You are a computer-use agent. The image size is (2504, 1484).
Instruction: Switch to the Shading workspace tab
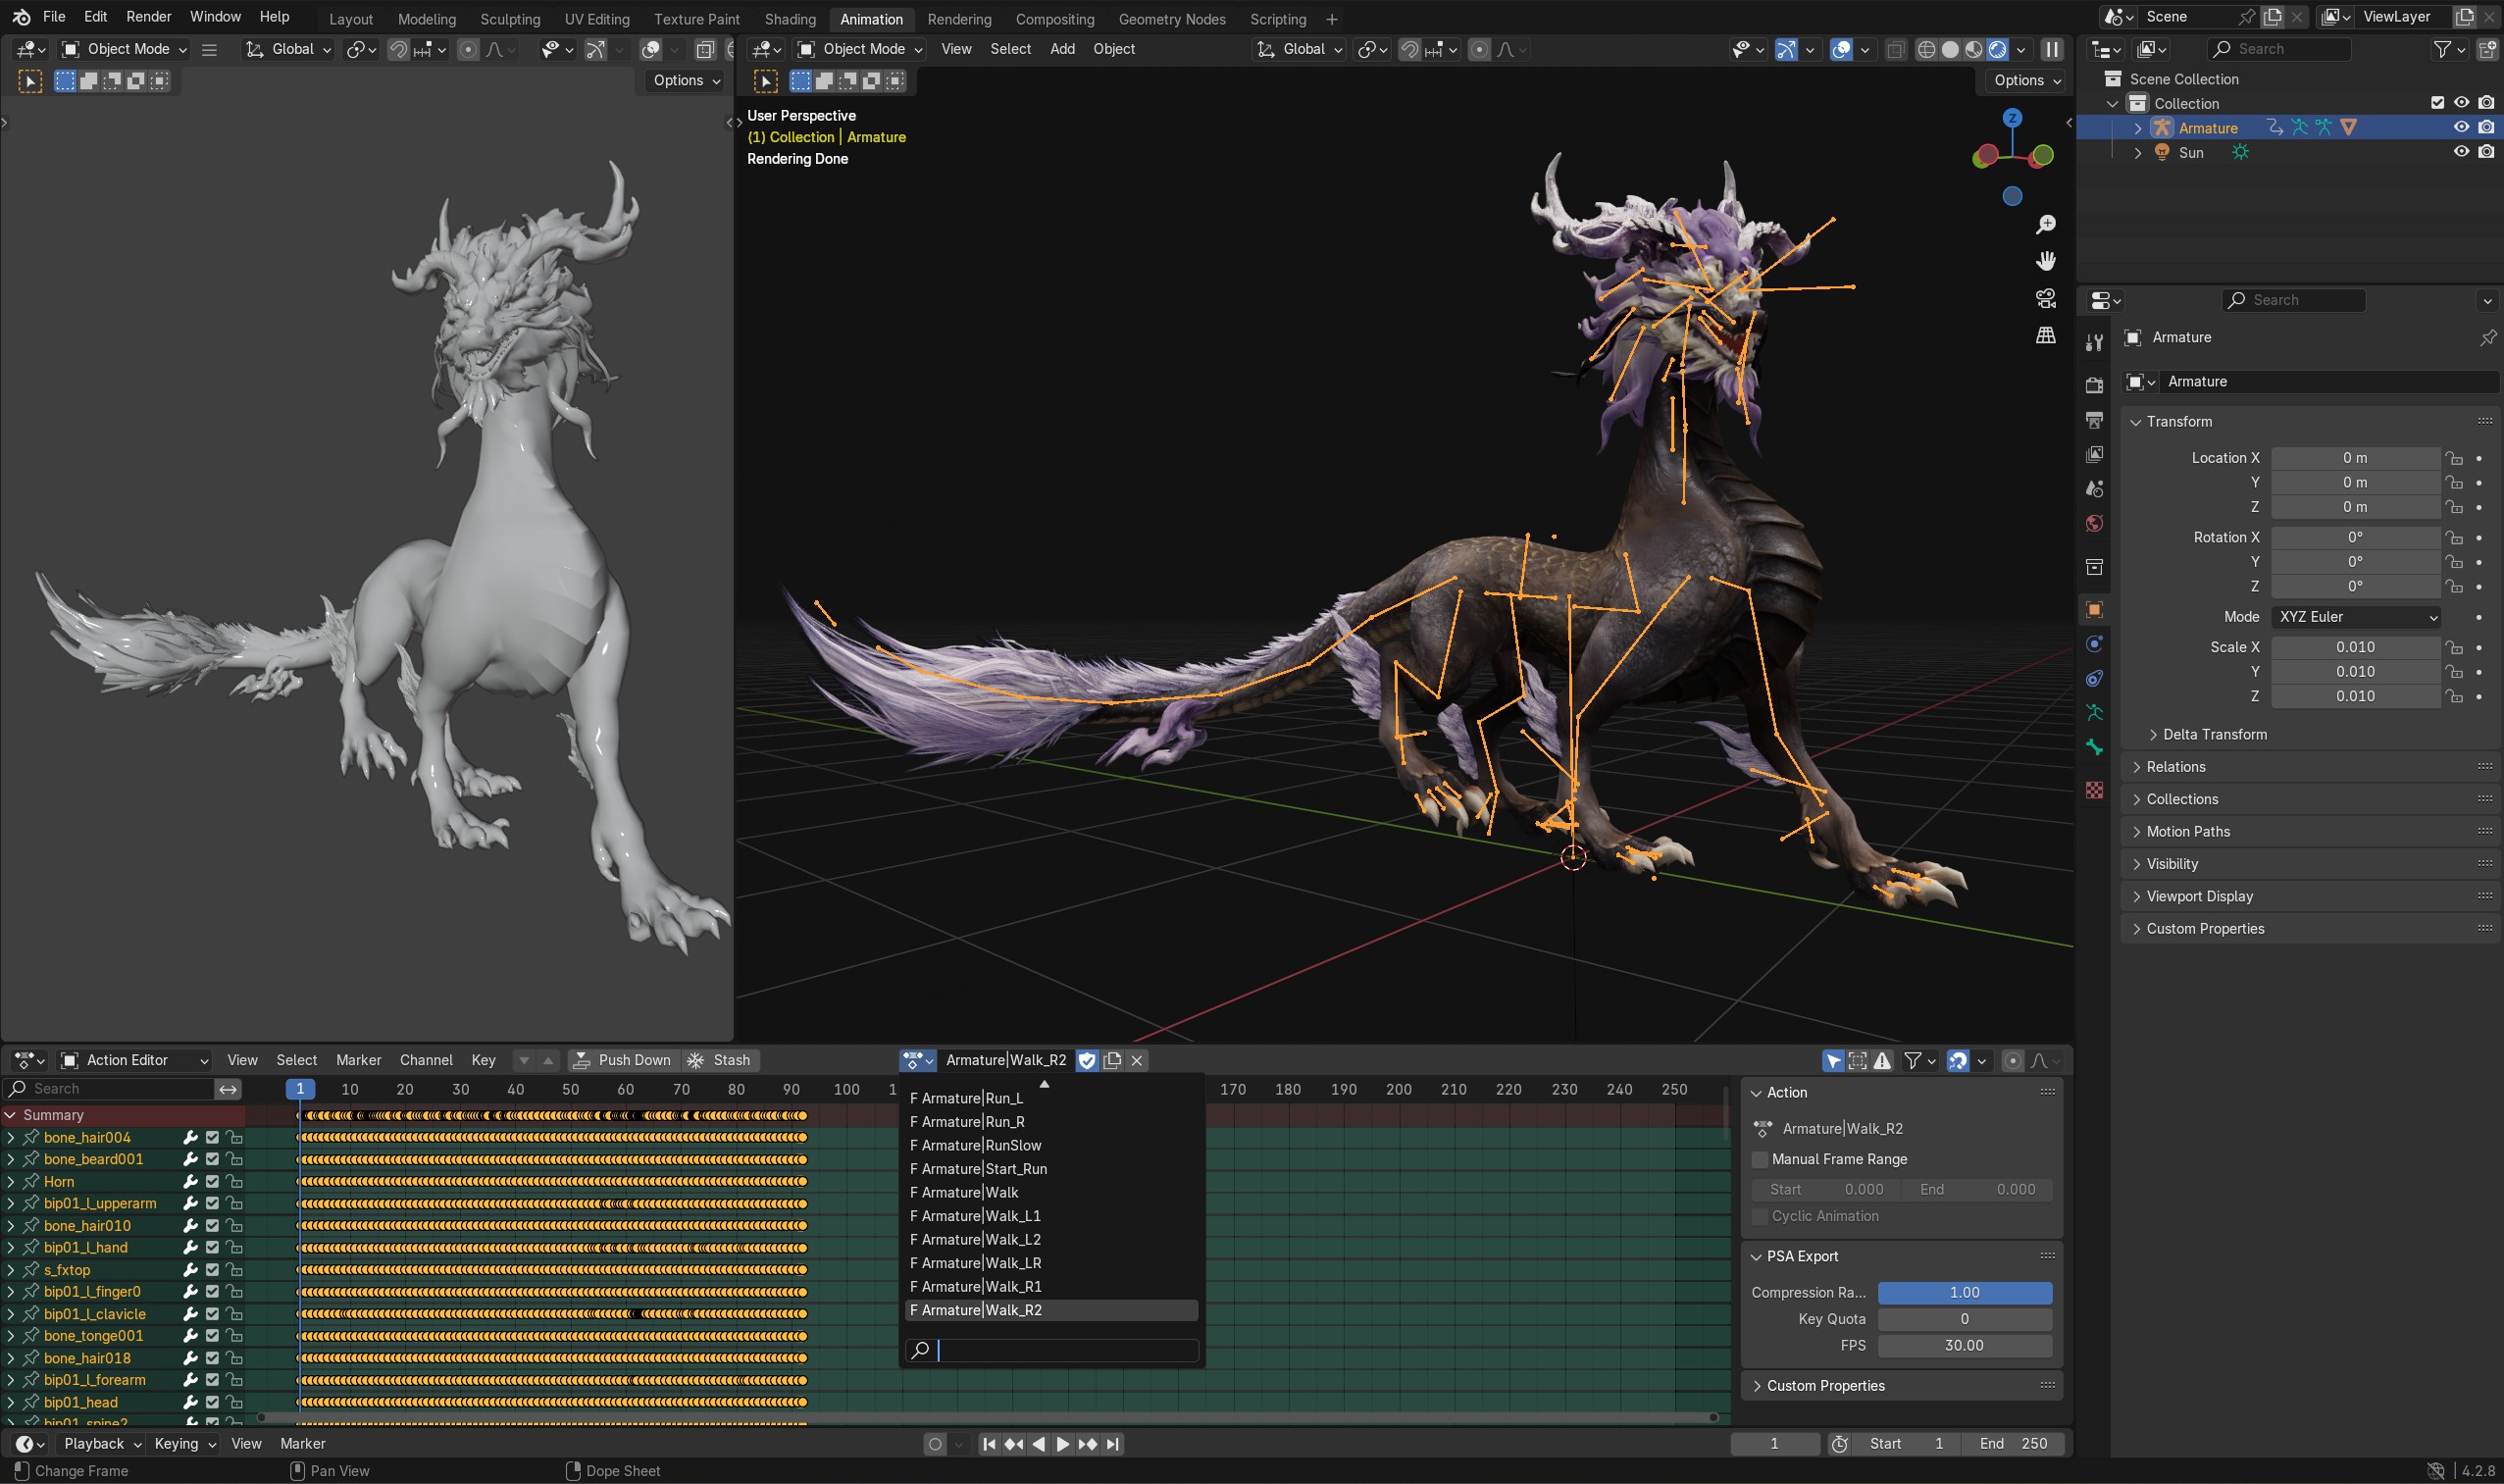click(789, 18)
